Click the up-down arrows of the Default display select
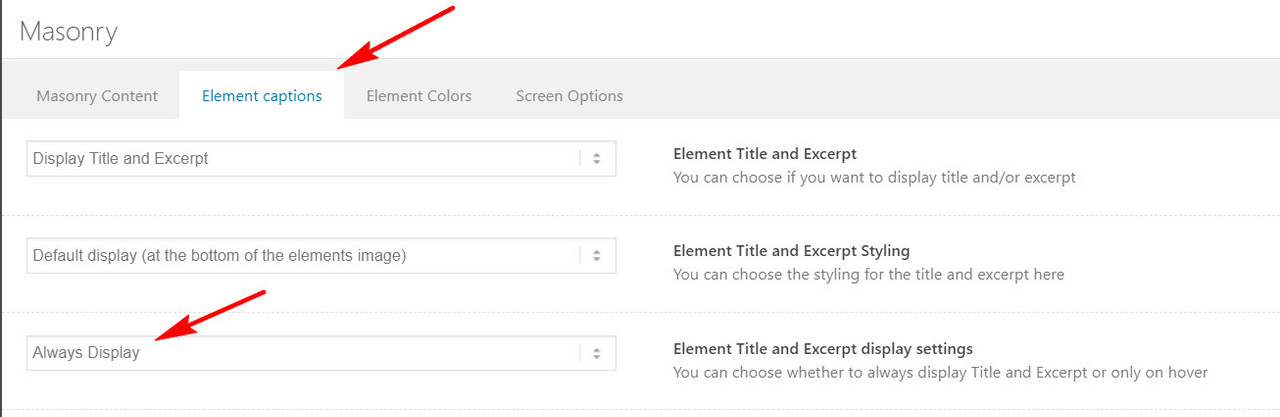 tap(596, 255)
